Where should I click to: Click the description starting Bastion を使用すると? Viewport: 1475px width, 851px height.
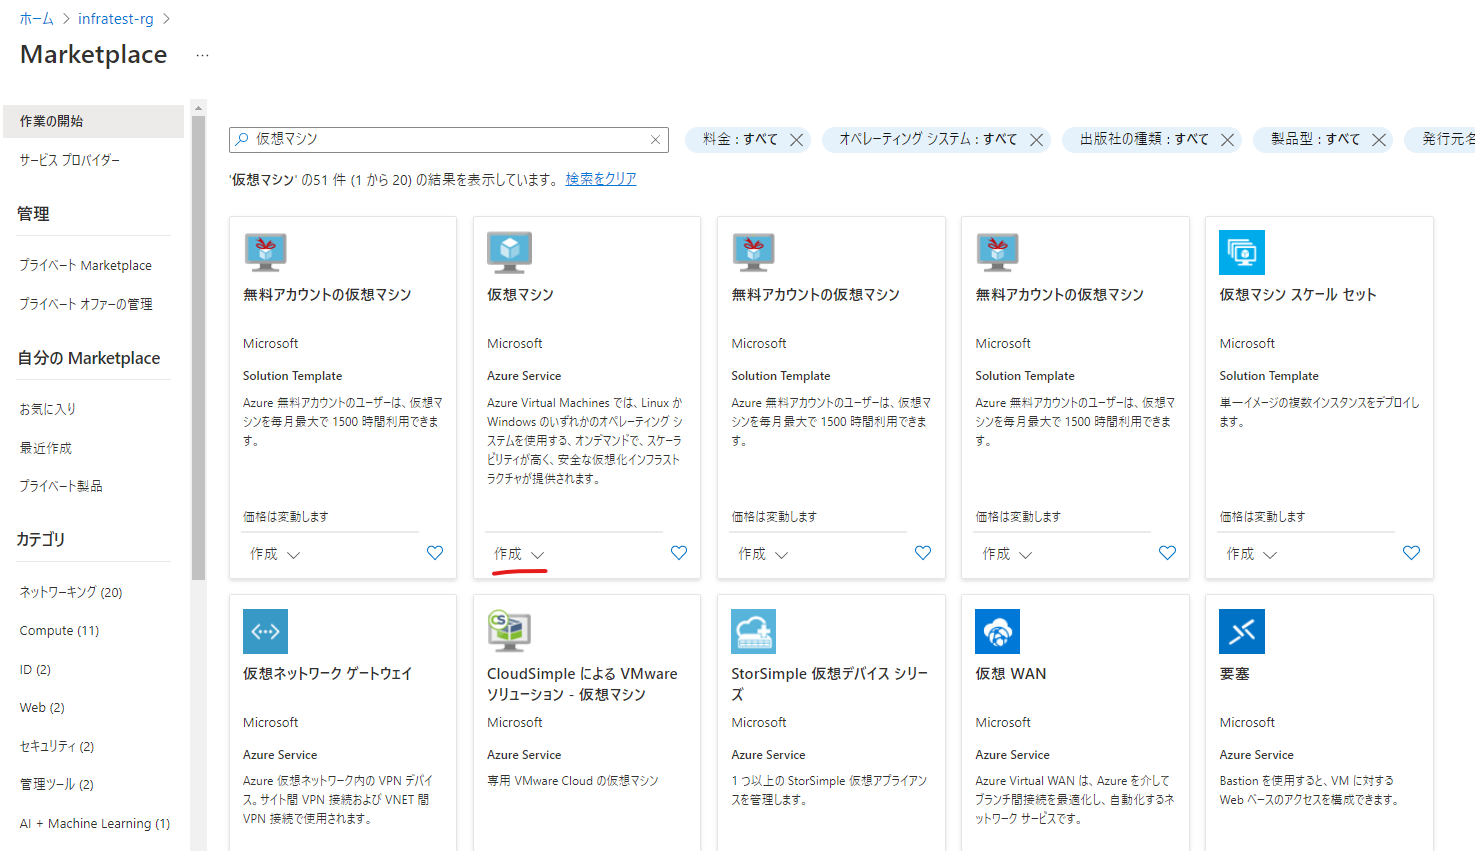point(1309,790)
